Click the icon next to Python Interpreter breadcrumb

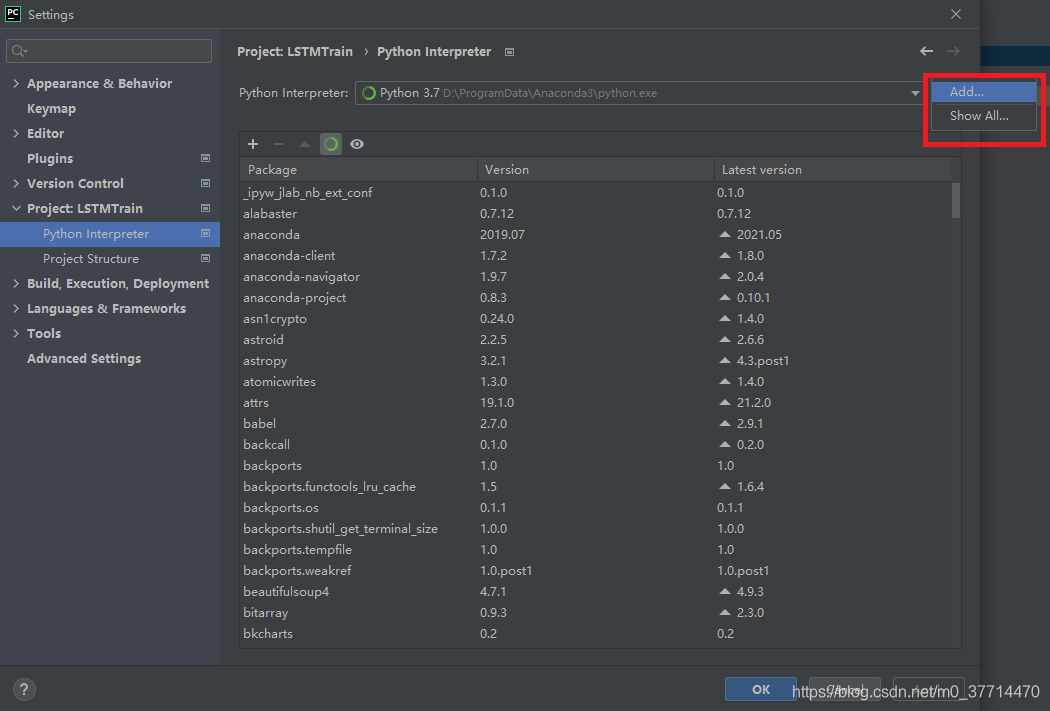coord(509,52)
